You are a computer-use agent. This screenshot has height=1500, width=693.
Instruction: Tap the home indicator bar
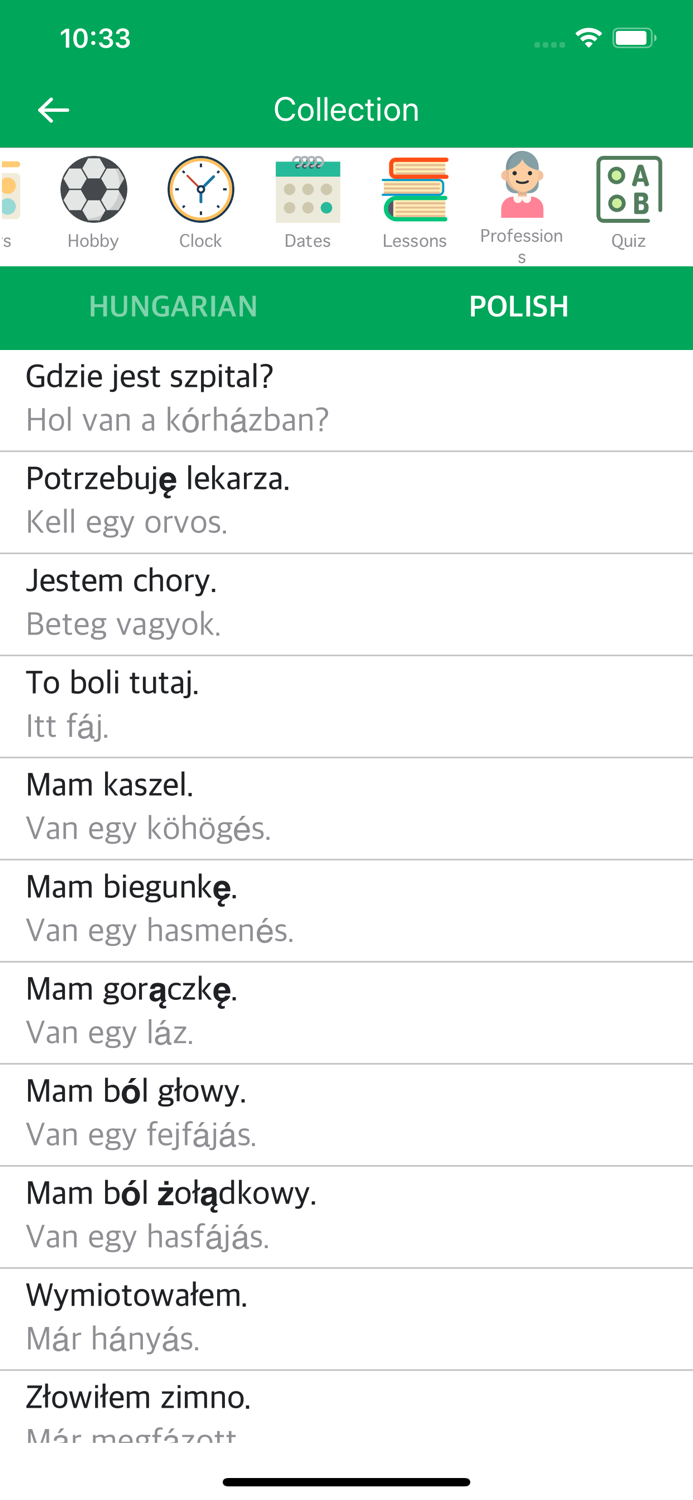(346, 1481)
